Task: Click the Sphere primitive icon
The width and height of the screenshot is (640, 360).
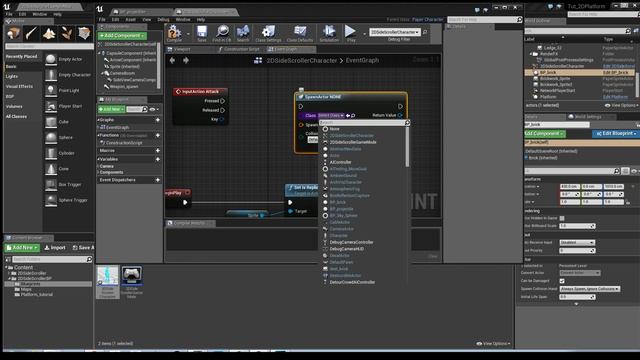Action: click(x=51, y=138)
